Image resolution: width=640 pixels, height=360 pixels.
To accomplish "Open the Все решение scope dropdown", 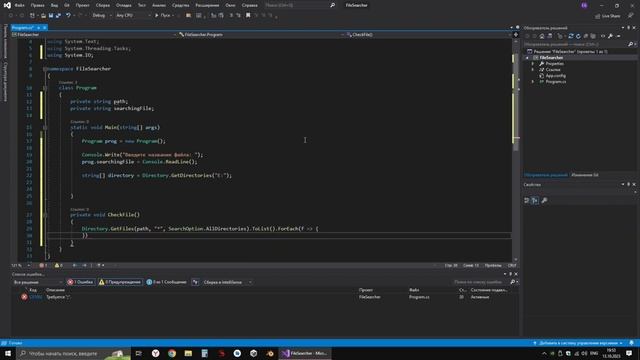I will [x=38, y=282].
